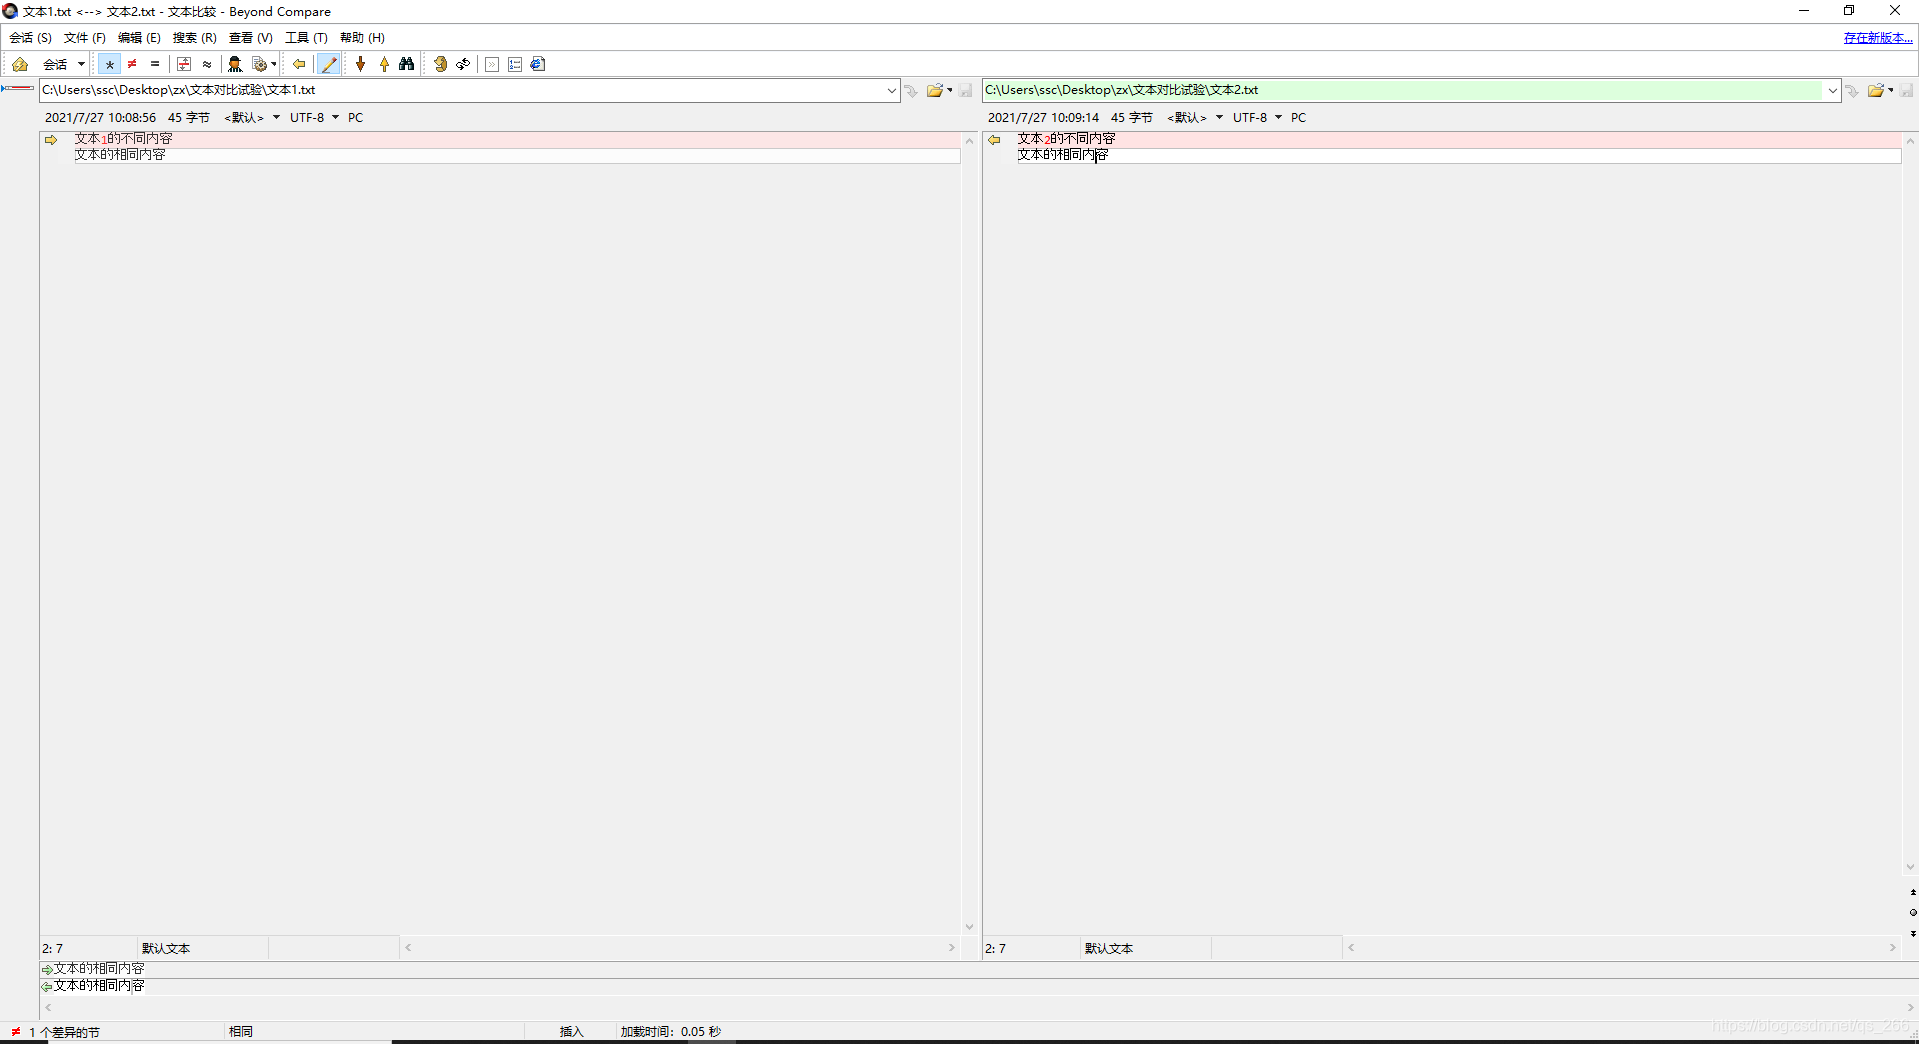The height and width of the screenshot is (1044, 1919).
Task: Click right difference arrow on line 1
Action: (x=994, y=140)
